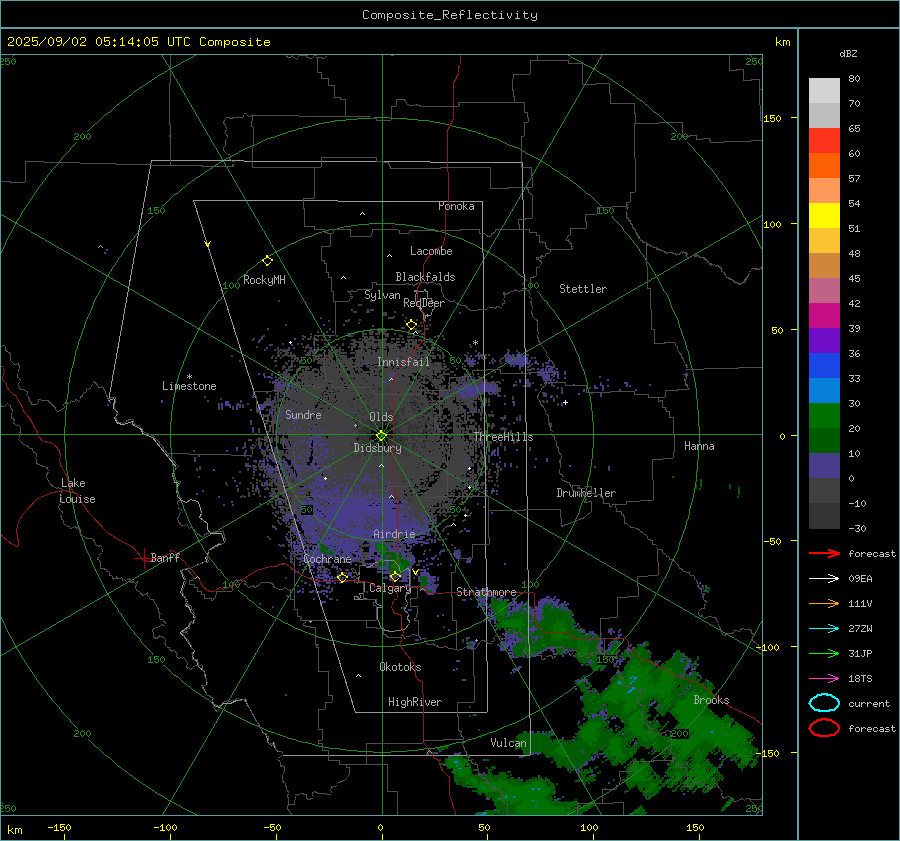This screenshot has width=900, height=841.
Task: Click the Drumheller label
Action: click(586, 493)
